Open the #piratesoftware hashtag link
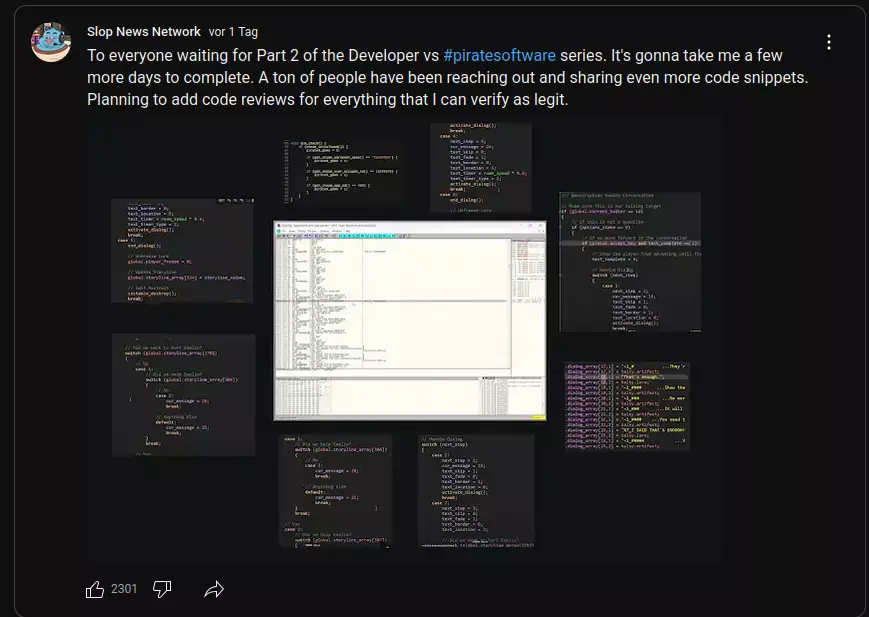Screen dimensions: 869x617 point(499,55)
